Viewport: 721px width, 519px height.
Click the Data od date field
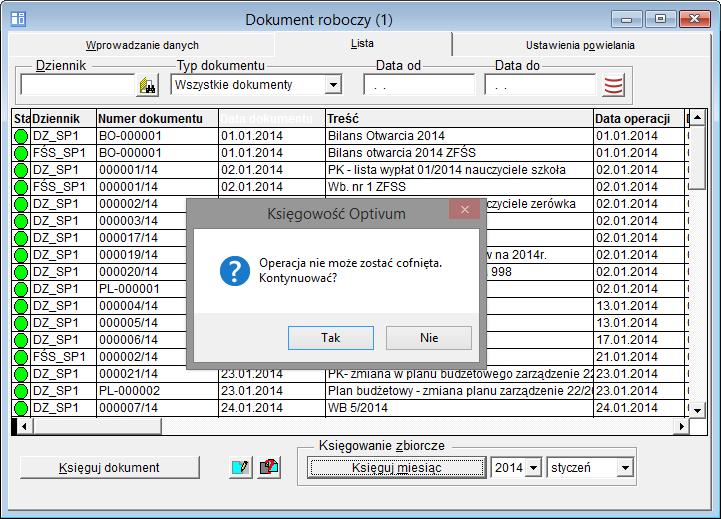[x=419, y=85]
